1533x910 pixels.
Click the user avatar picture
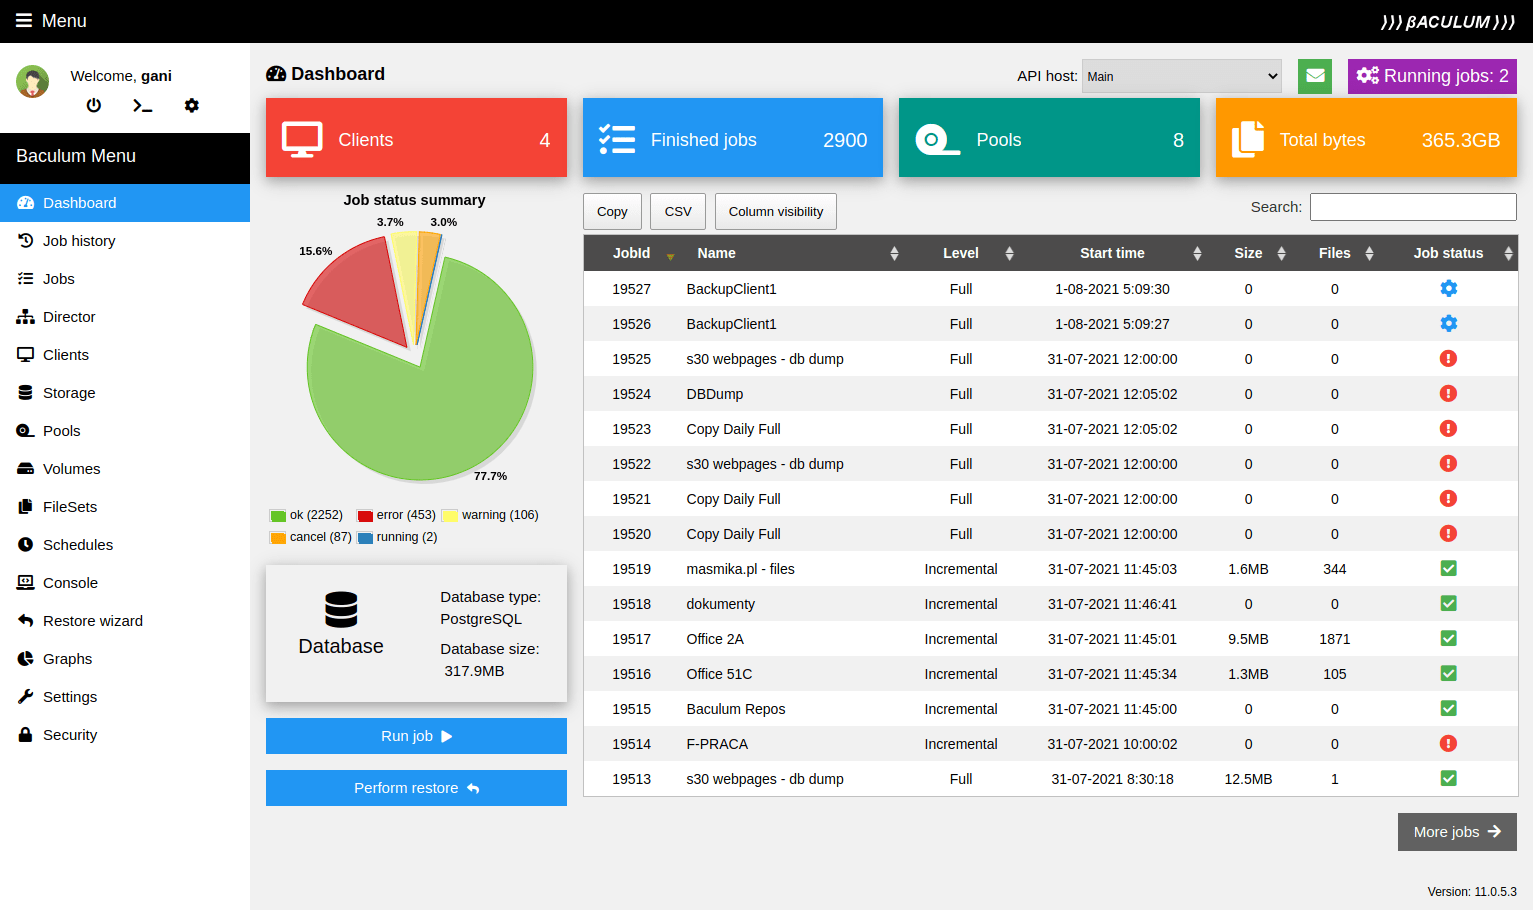(33, 82)
